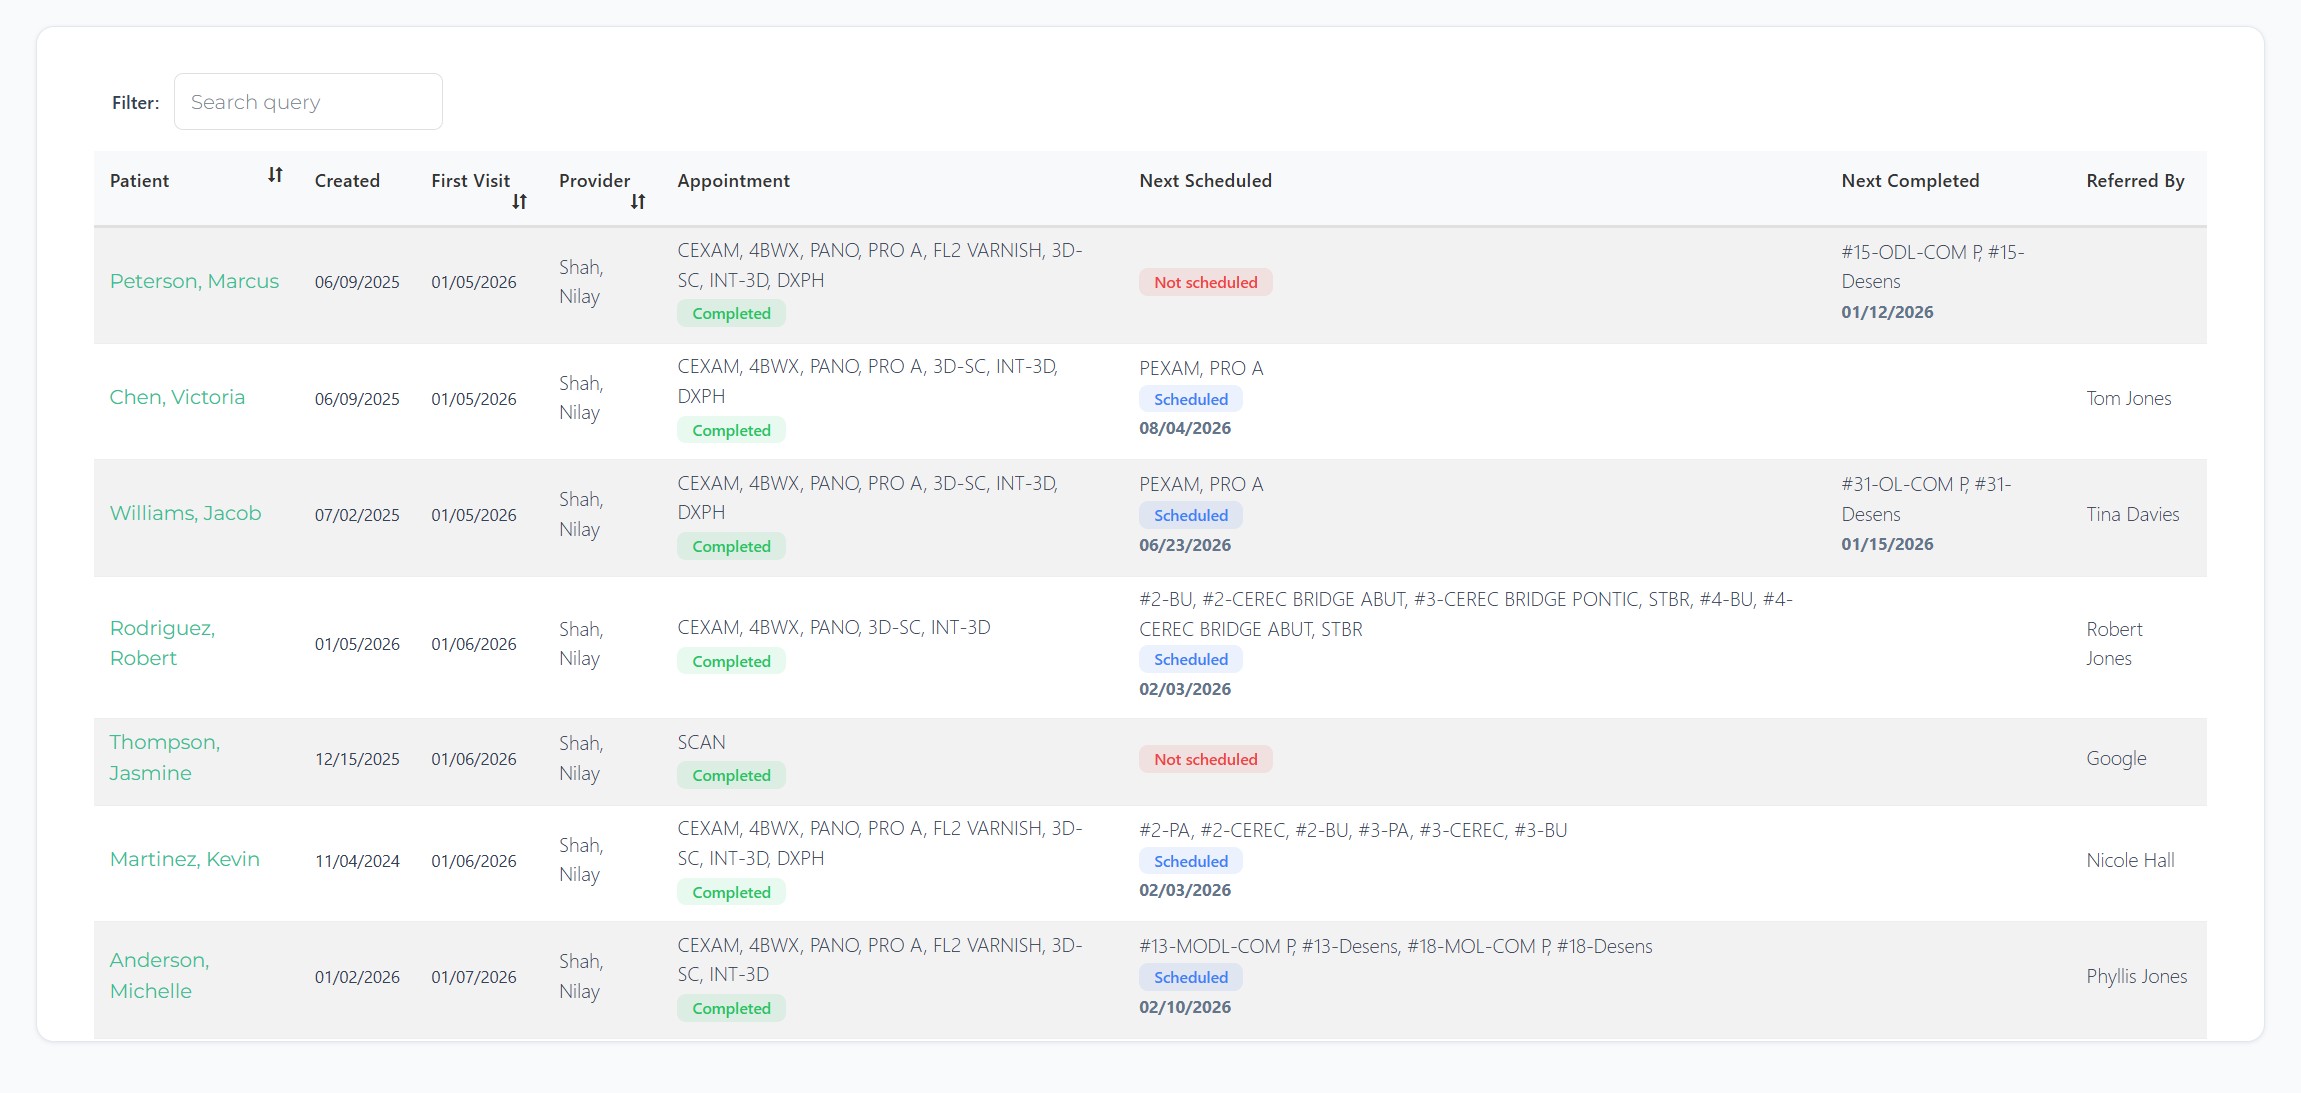Viewport: 2301px width, 1093px height.
Task: Click the Patient column sort icon
Action: pos(275,175)
